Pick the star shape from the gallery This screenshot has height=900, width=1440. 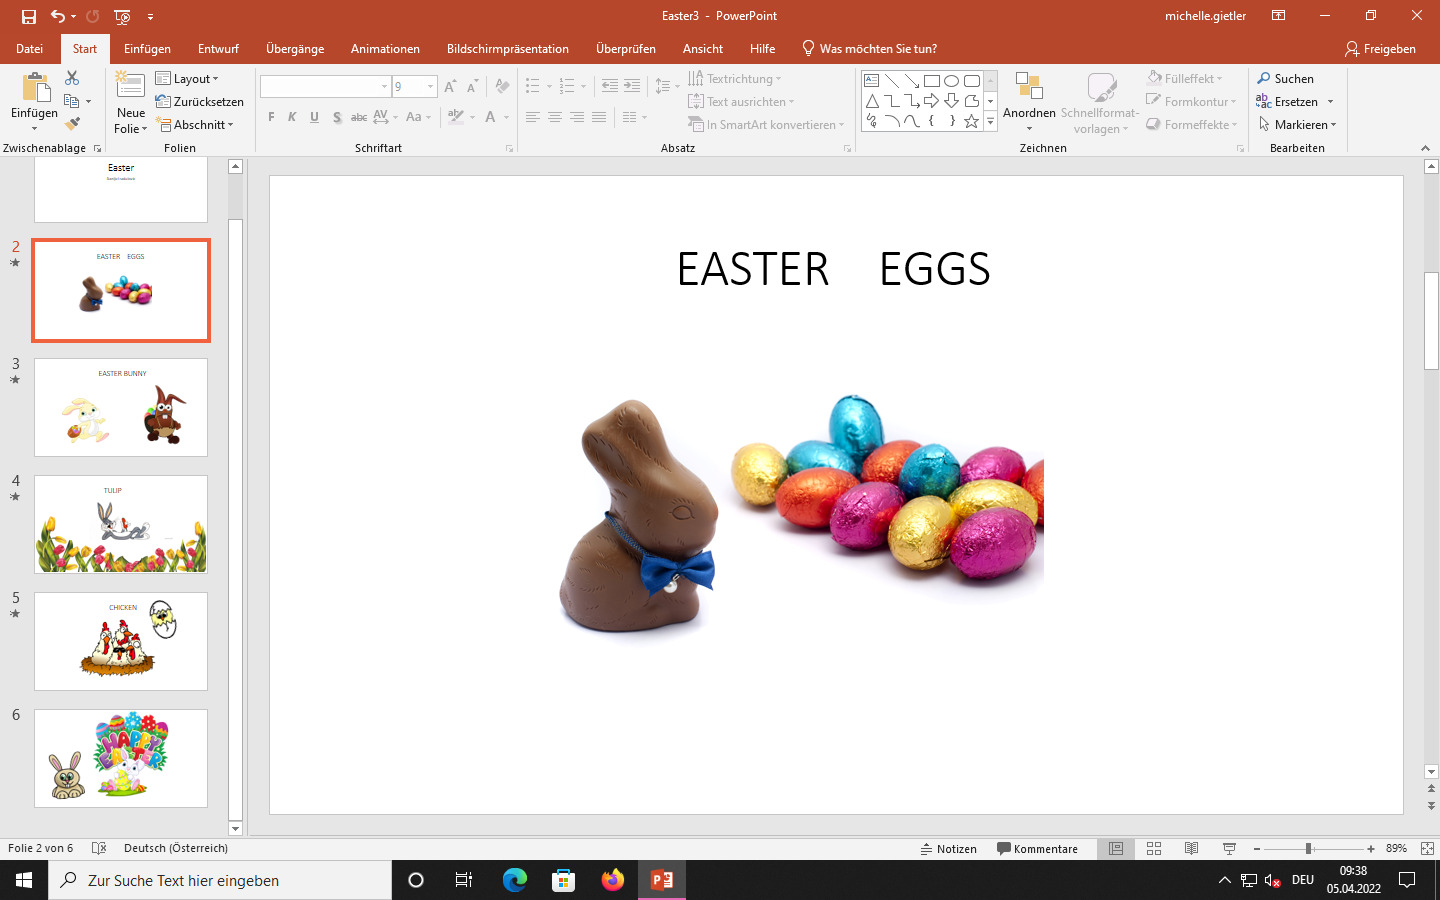coord(971,121)
